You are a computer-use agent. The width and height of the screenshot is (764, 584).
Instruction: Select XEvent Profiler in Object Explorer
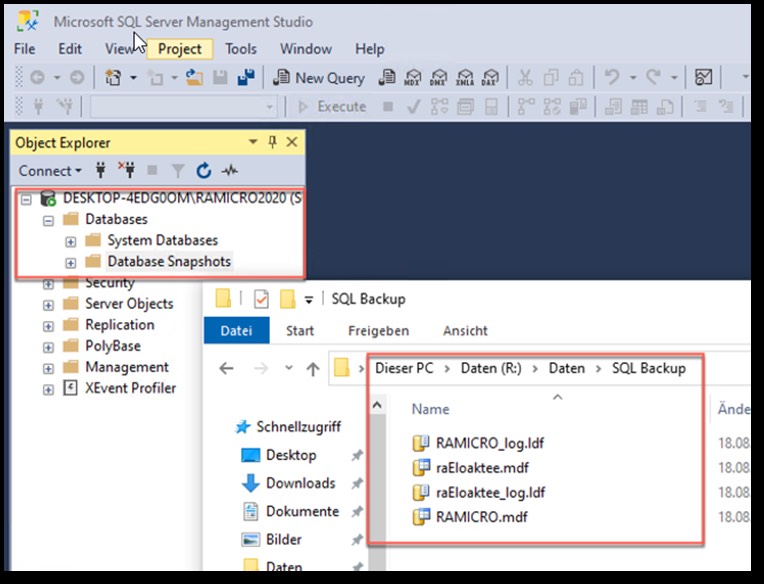point(130,388)
